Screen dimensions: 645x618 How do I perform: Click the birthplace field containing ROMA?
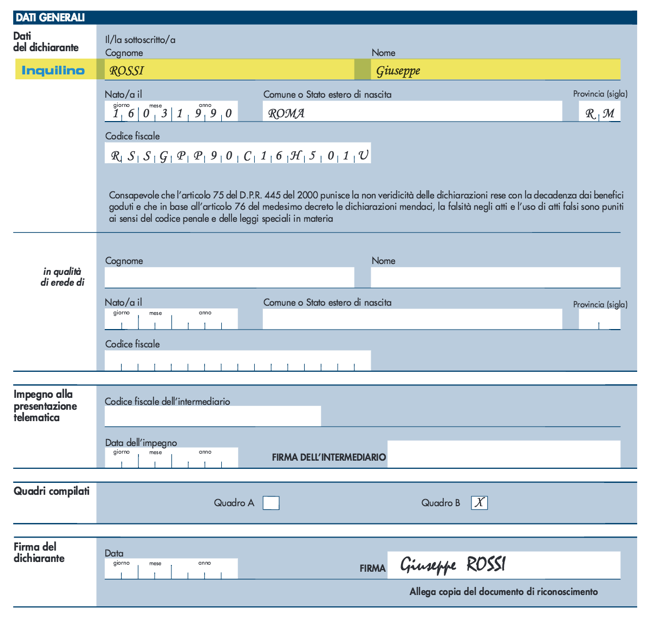(412, 113)
